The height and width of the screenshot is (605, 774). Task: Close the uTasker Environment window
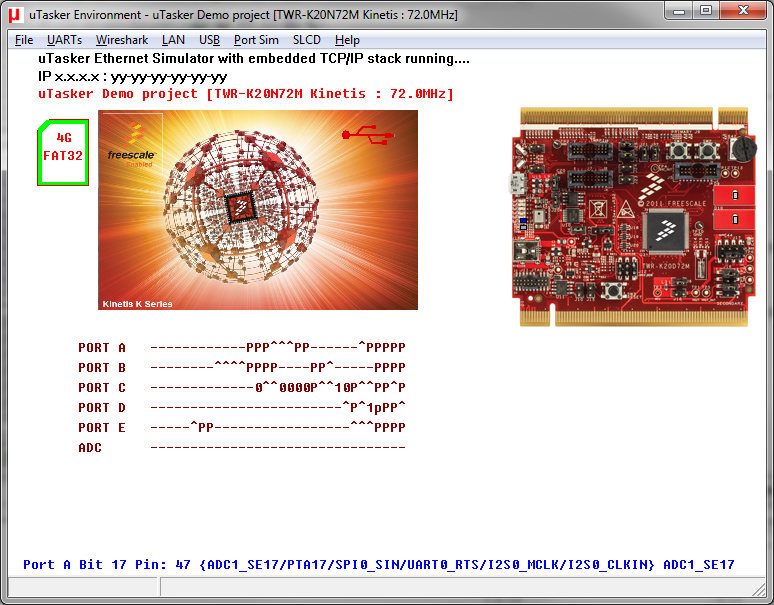pos(743,11)
